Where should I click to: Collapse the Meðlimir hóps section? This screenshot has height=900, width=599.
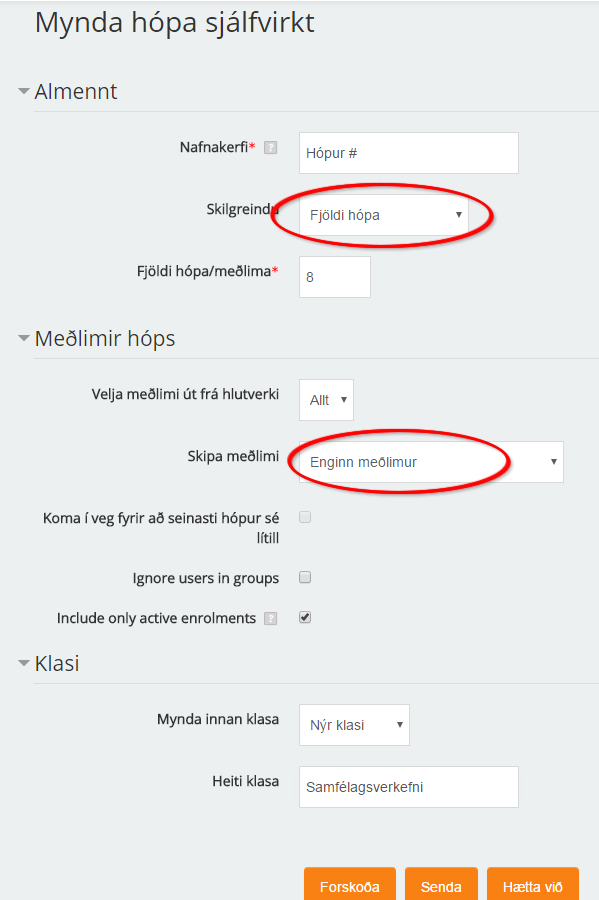click(x=22, y=338)
